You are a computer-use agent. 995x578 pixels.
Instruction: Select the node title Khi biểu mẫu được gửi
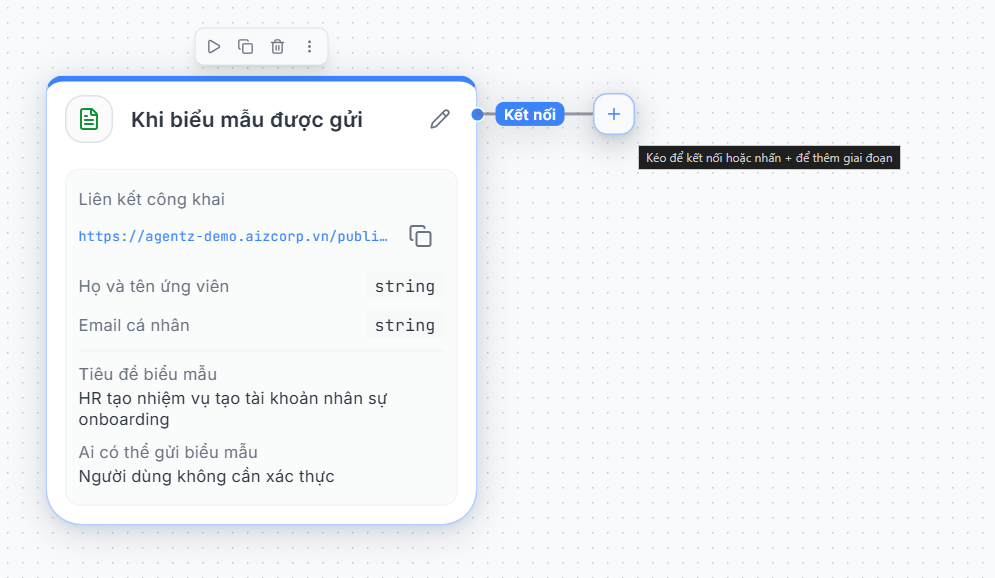pyautogui.click(x=247, y=120)
